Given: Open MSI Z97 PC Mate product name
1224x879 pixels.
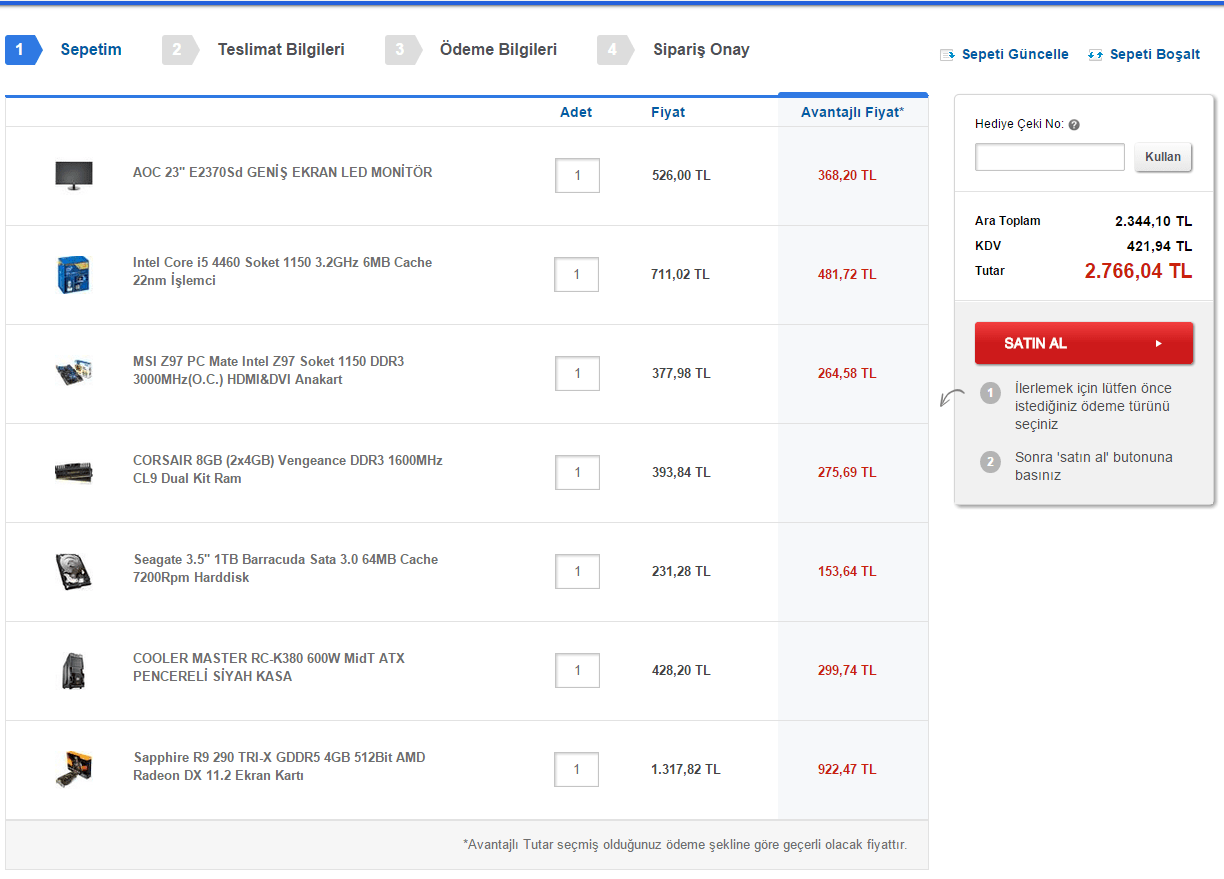Looking at the screenshot, I should 269,371.
